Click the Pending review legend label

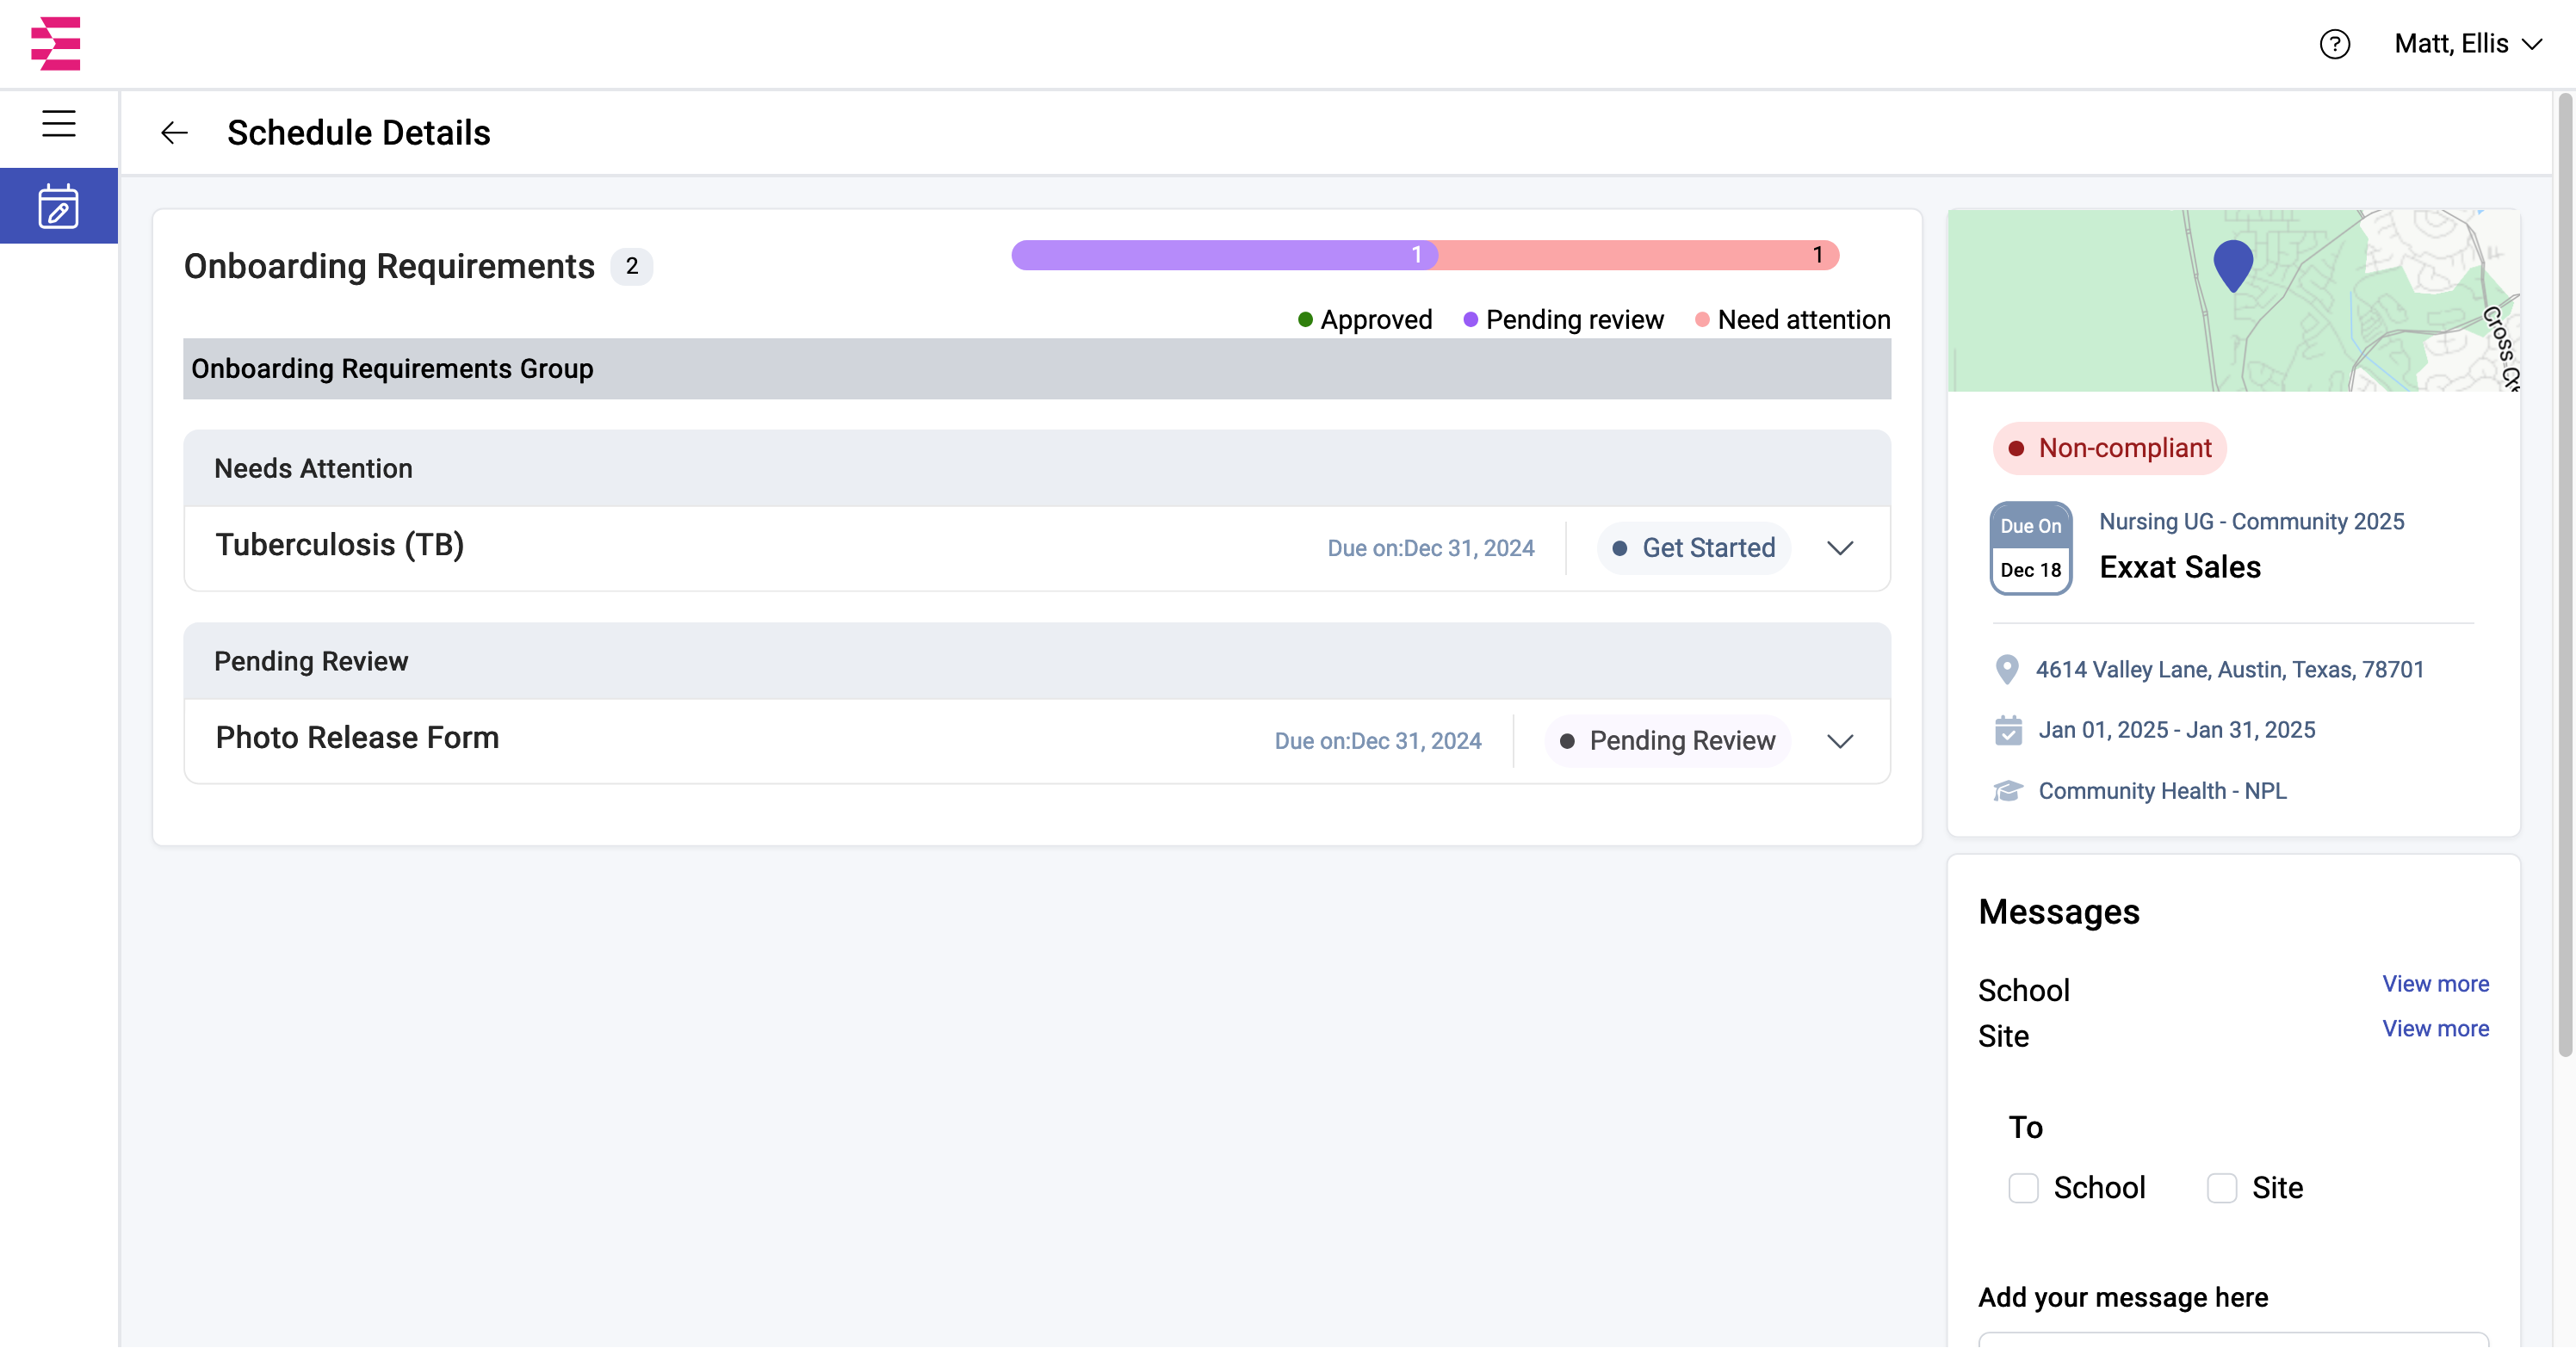[1574, 320]
